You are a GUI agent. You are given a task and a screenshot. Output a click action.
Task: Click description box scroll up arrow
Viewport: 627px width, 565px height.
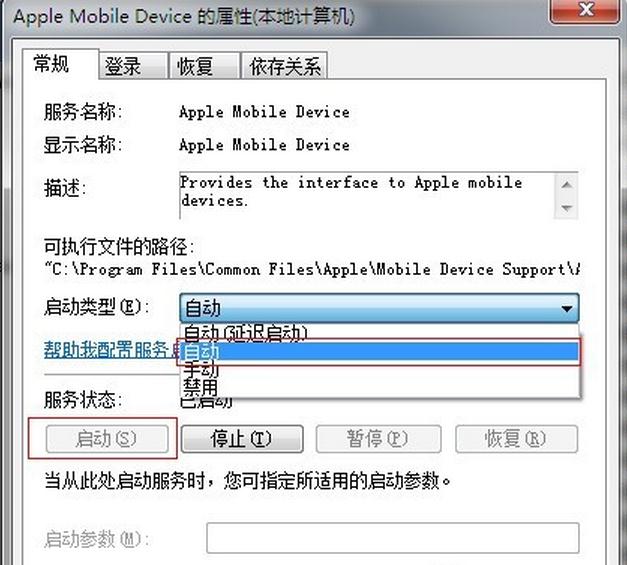click(566, 185)
